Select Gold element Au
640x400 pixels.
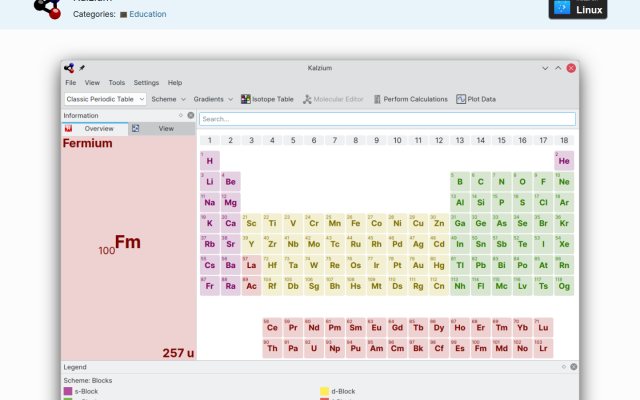pyautogui.click(x=418, y=265)
